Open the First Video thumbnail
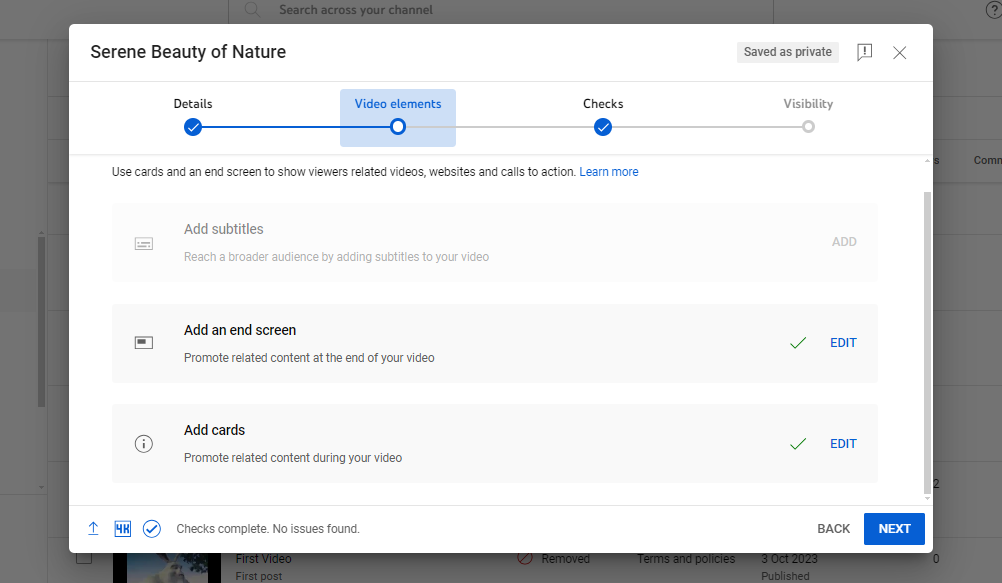This screenshot has height=583, width=1002. tap(167, 568)
